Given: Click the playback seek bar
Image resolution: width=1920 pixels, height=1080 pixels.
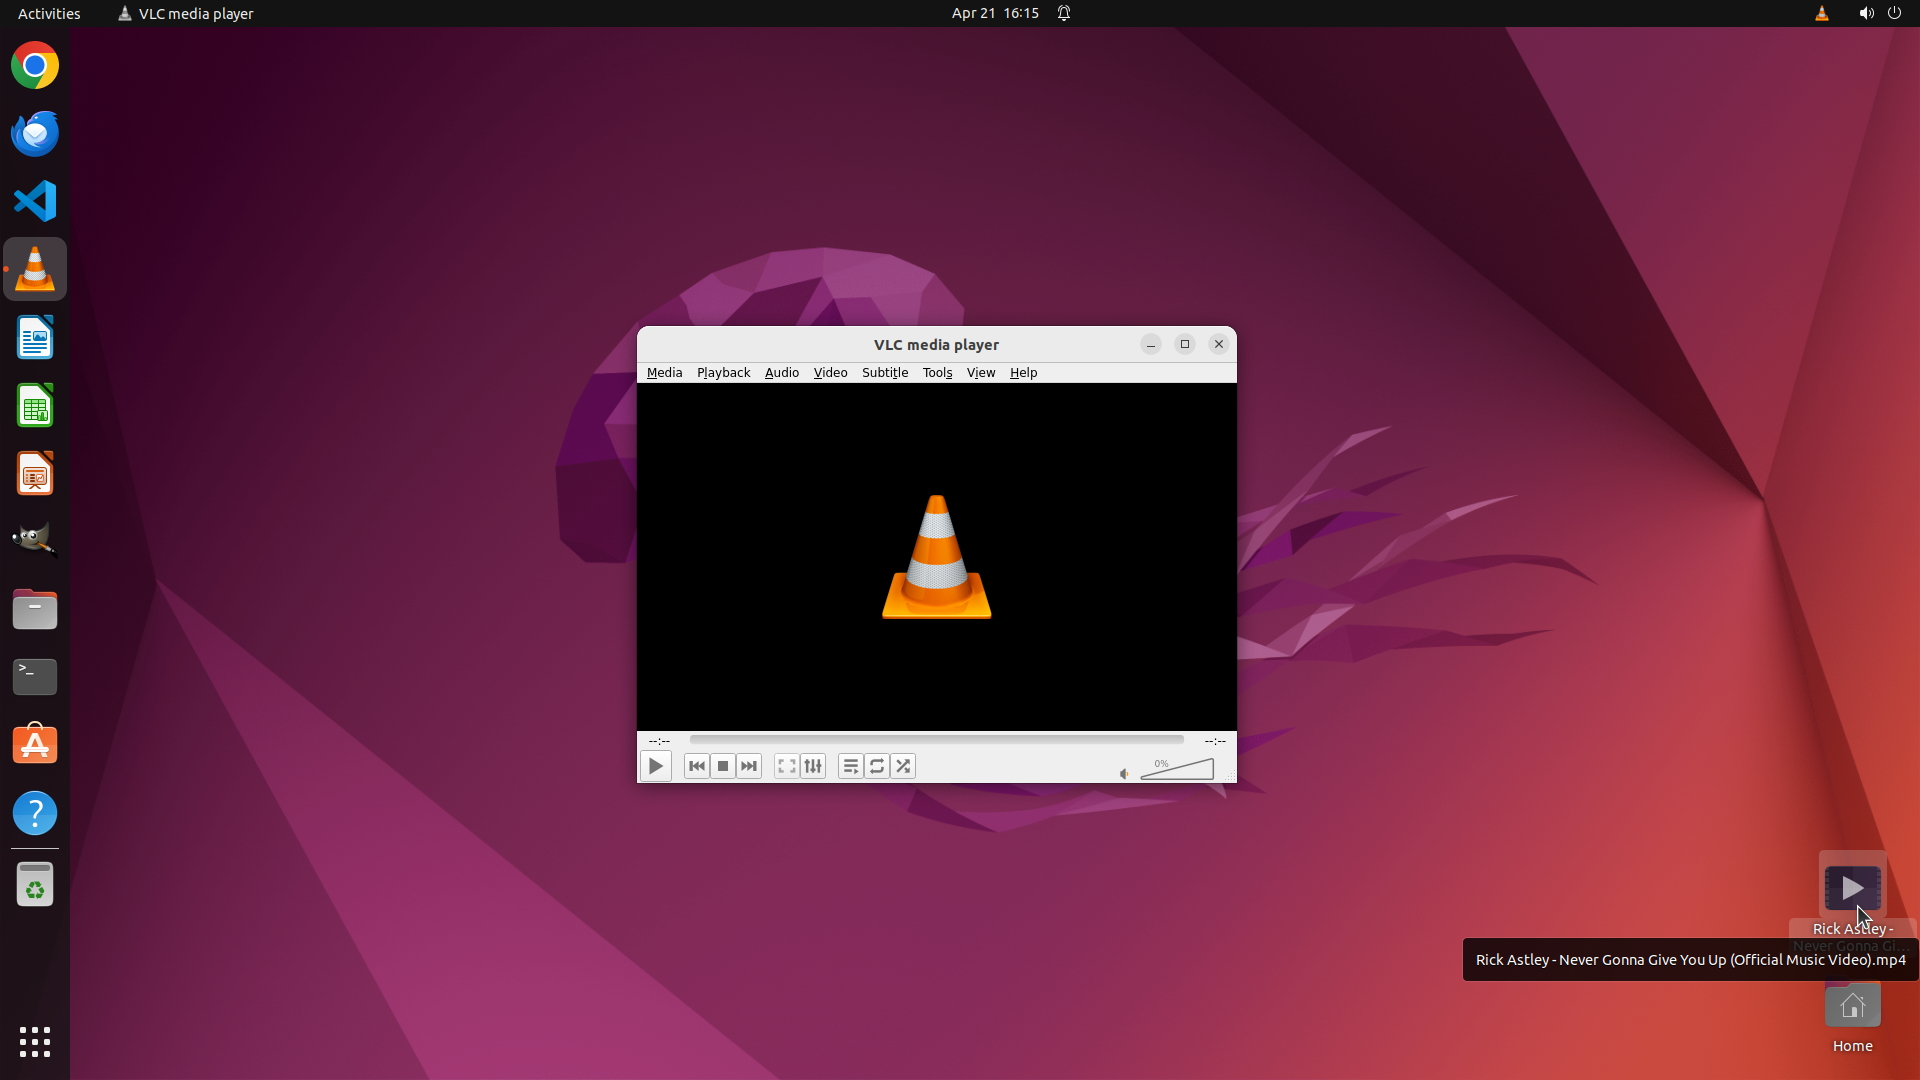Looking at the screenshot, I should tap(936, 740).
